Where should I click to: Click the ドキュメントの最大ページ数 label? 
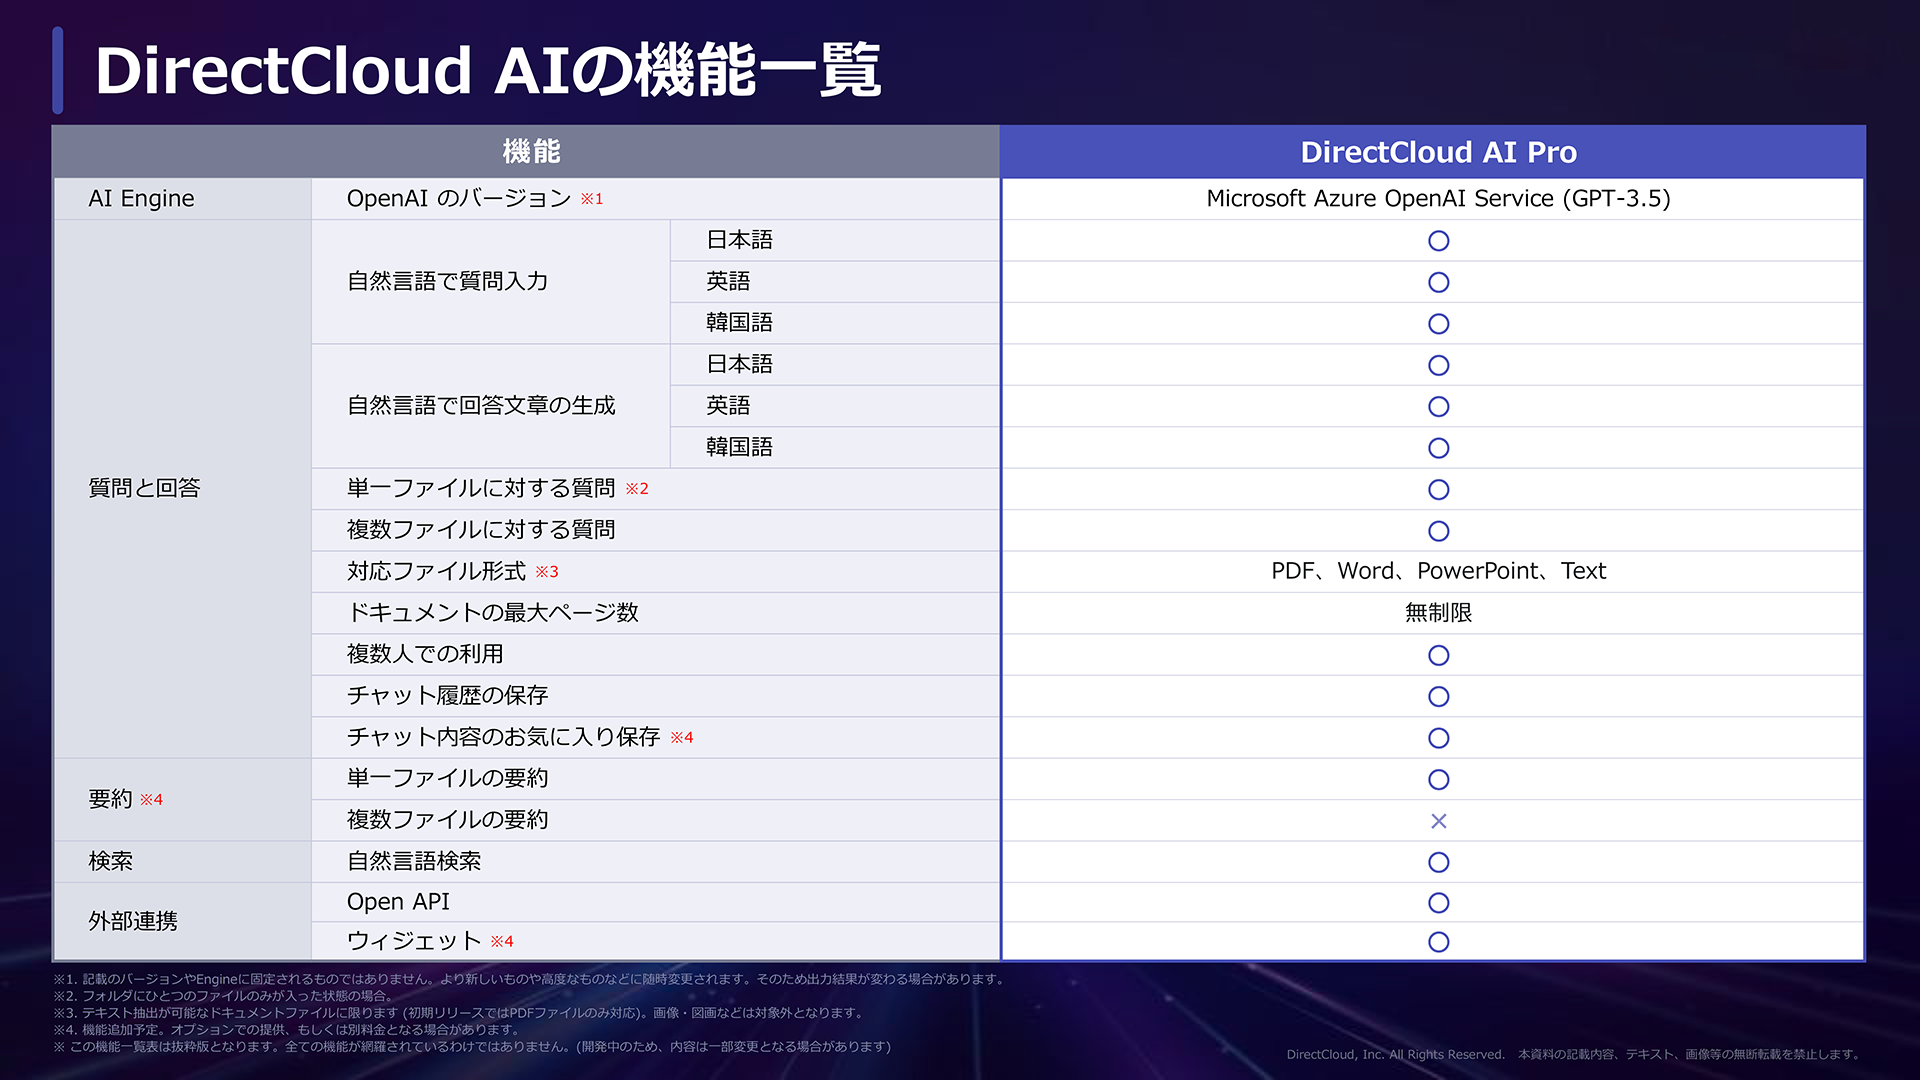pyautogui.click(x=492, y=613)
